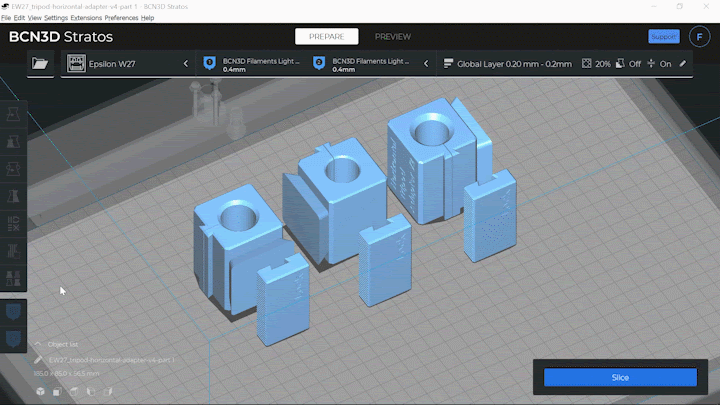Edit print settings with the pencil icon

click(x=683, y=63)
